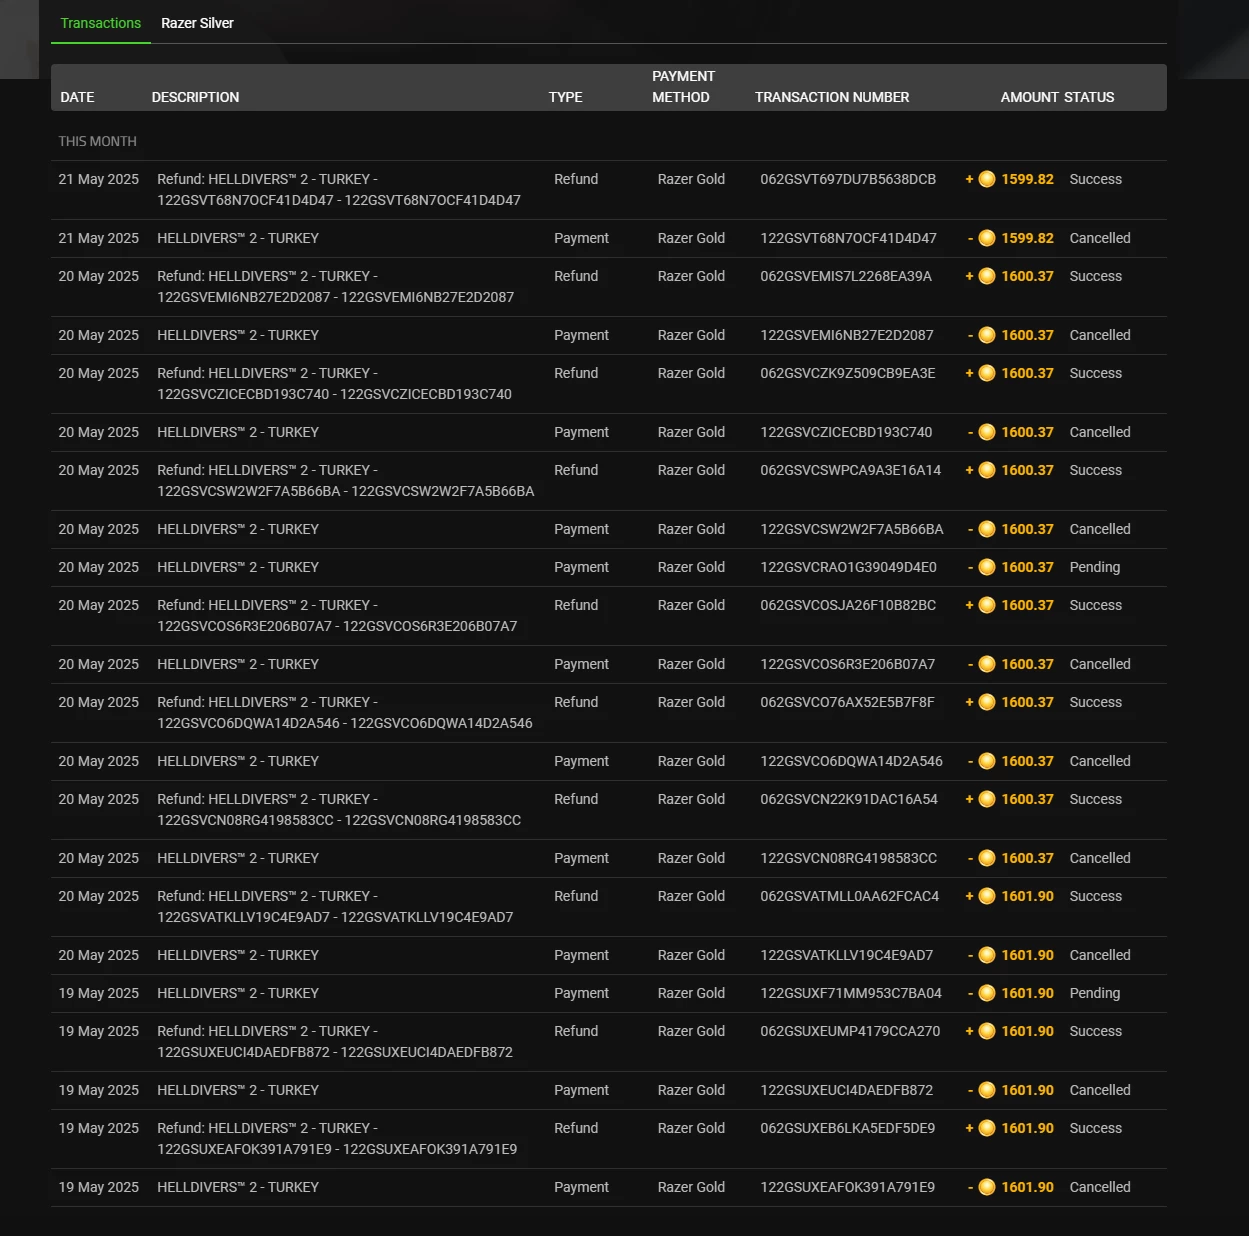Click the gold coin icon for transaction 122GSVCOS6R3E206B07A7
1249x1236 pixels.
tap(987, 664)
